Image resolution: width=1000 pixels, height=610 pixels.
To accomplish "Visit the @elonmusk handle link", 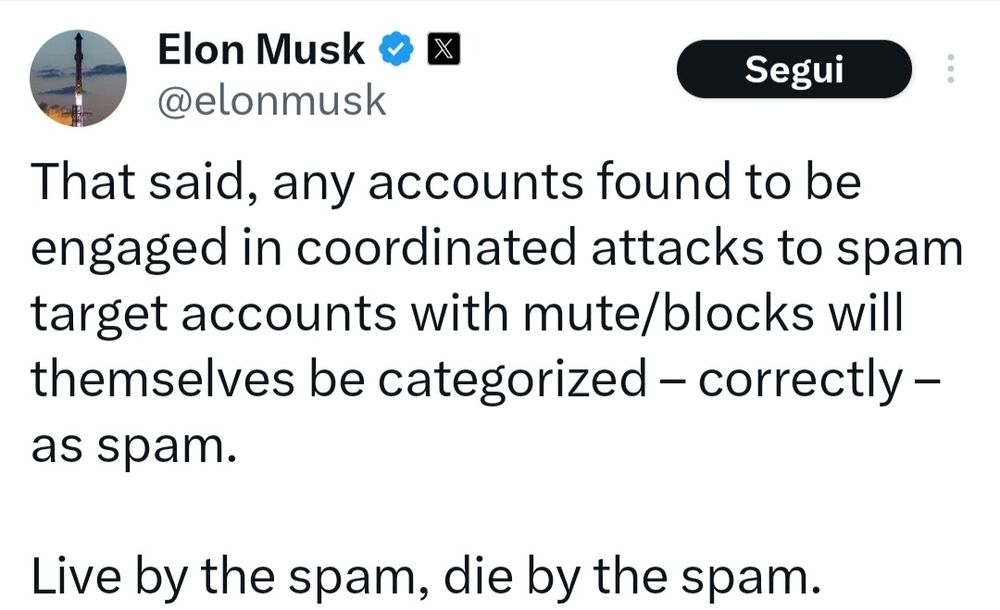I will 272,101.
